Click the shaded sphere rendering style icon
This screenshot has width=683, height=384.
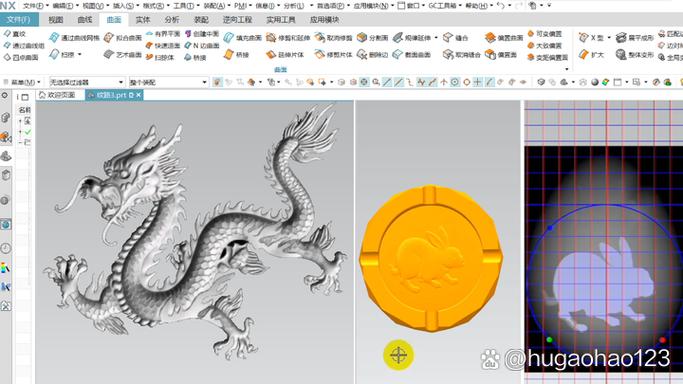(595, 82)
